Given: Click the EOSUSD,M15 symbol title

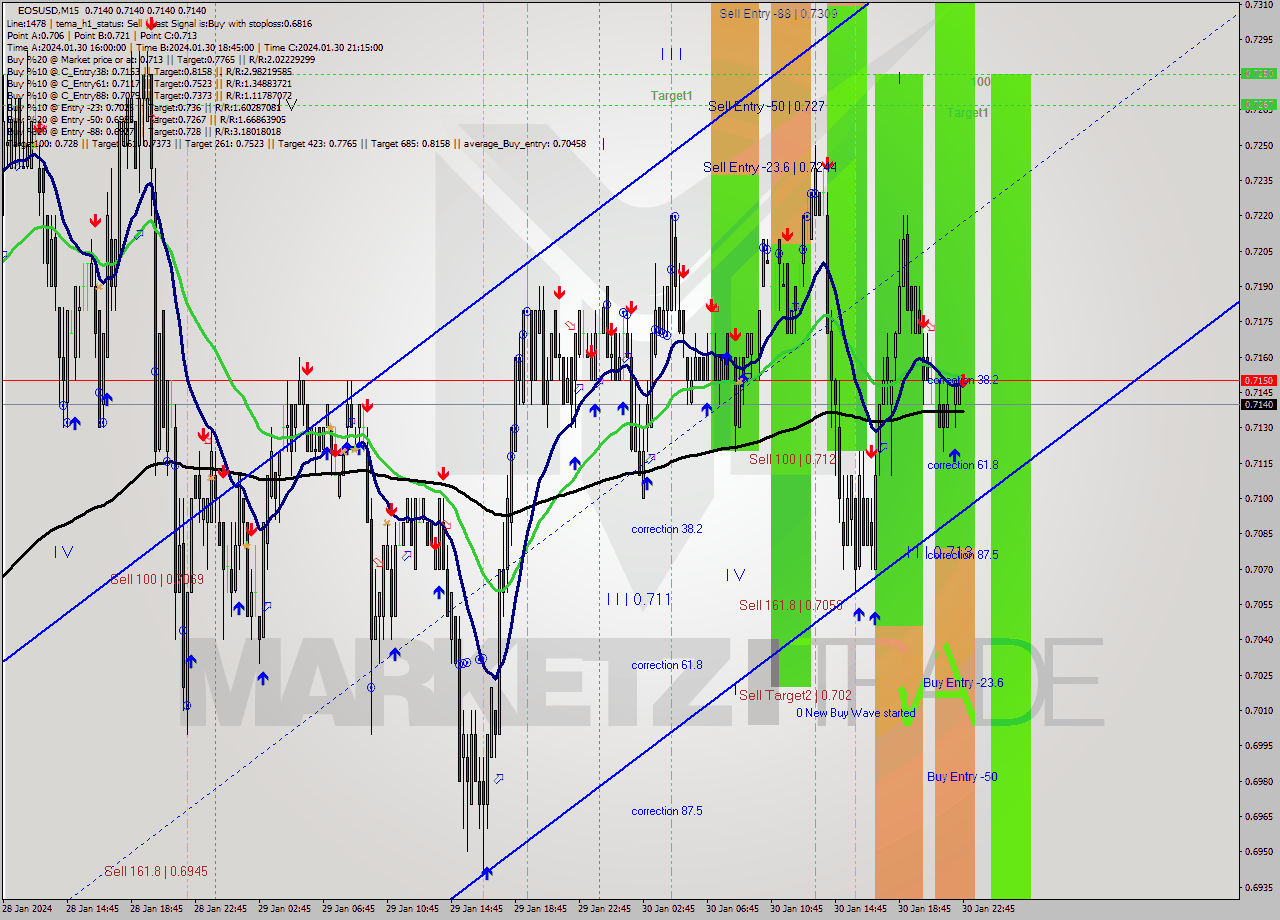Looking at the screenshot, I should click(50, 9).
